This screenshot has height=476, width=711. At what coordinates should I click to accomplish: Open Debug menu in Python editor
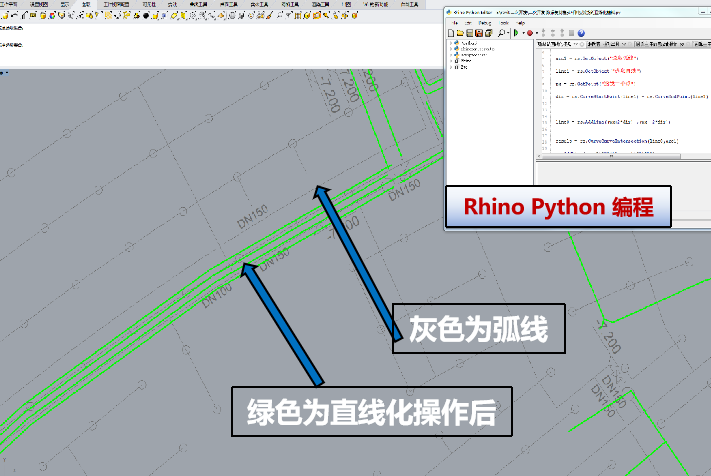pyautogui.click(x=485, y=23)
